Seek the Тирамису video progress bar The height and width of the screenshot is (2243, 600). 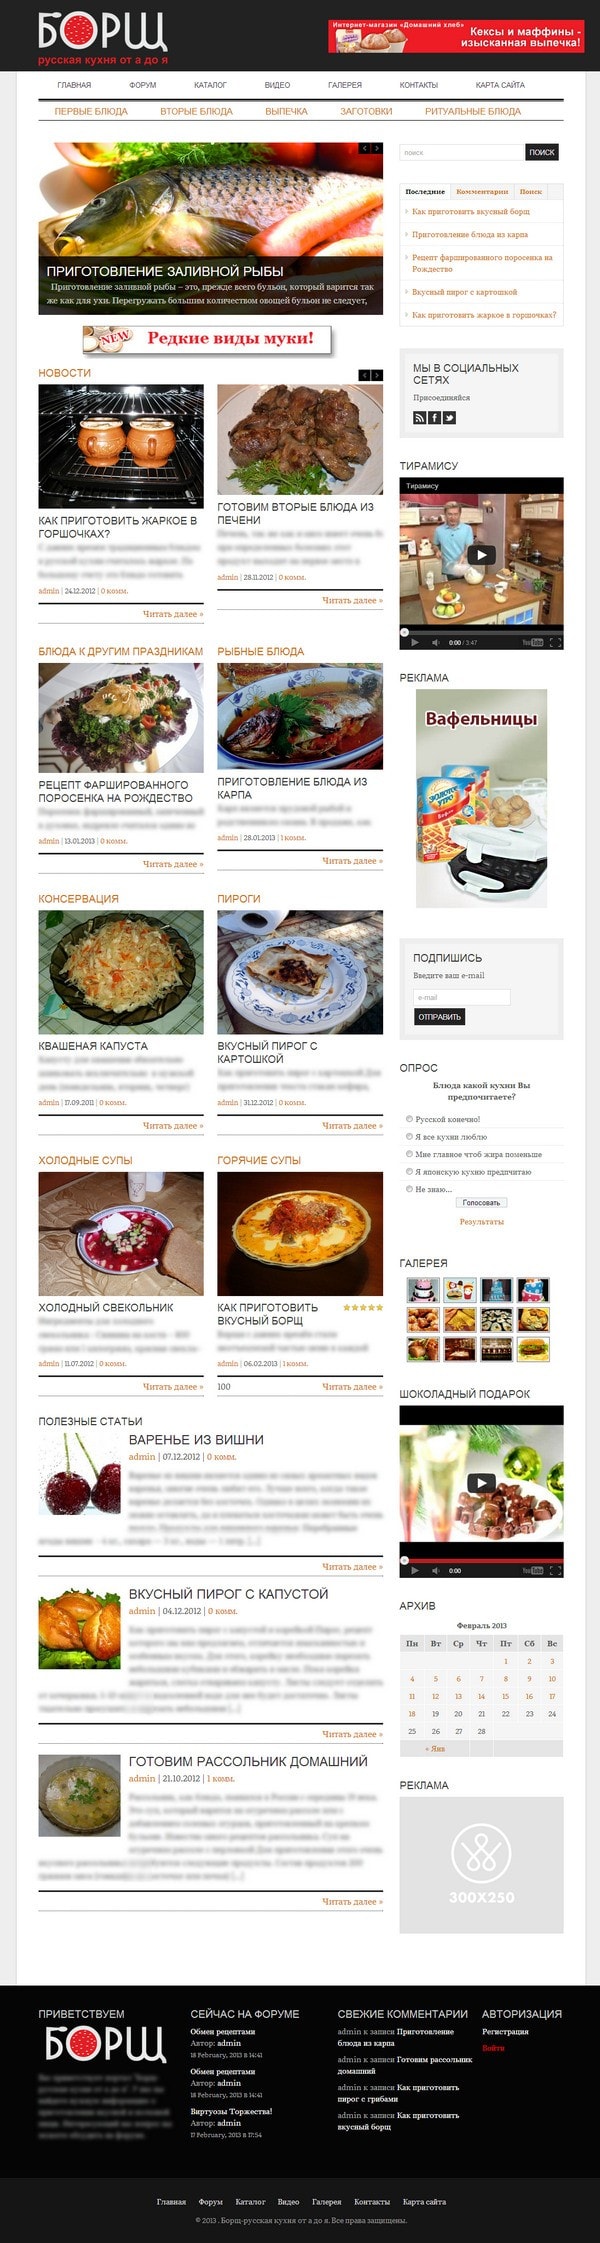[x=481, y=632]
